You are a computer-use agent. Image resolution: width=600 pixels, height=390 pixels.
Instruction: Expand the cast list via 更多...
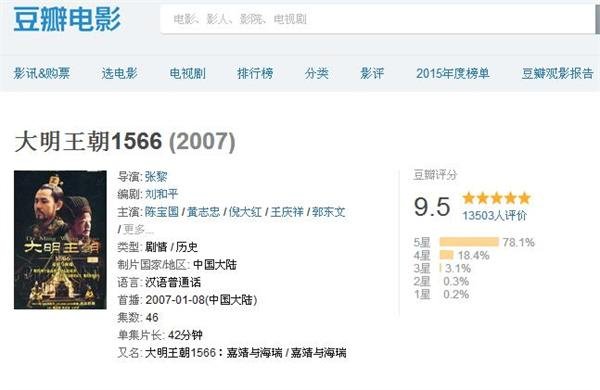click(x=138, y=230)
